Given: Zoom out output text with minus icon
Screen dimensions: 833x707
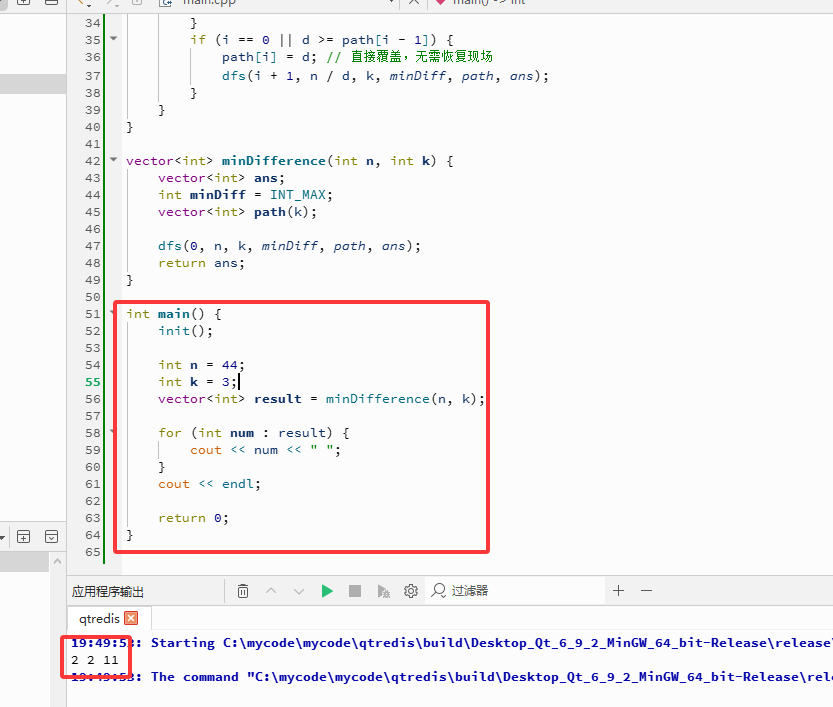Looking at the screenshot, I should (x=646, y=590).
